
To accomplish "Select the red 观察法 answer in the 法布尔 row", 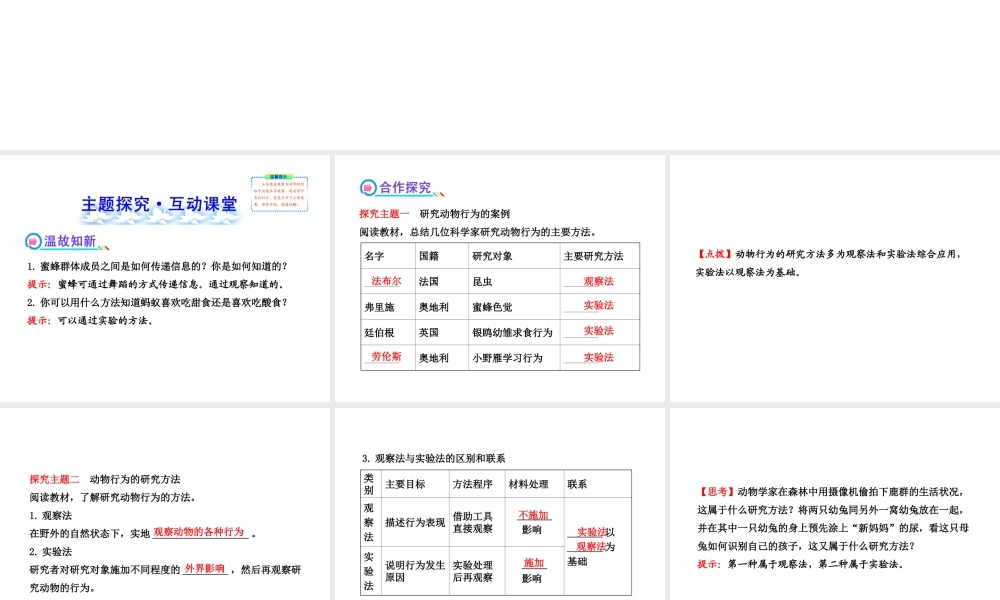I will tap(598, 281).
